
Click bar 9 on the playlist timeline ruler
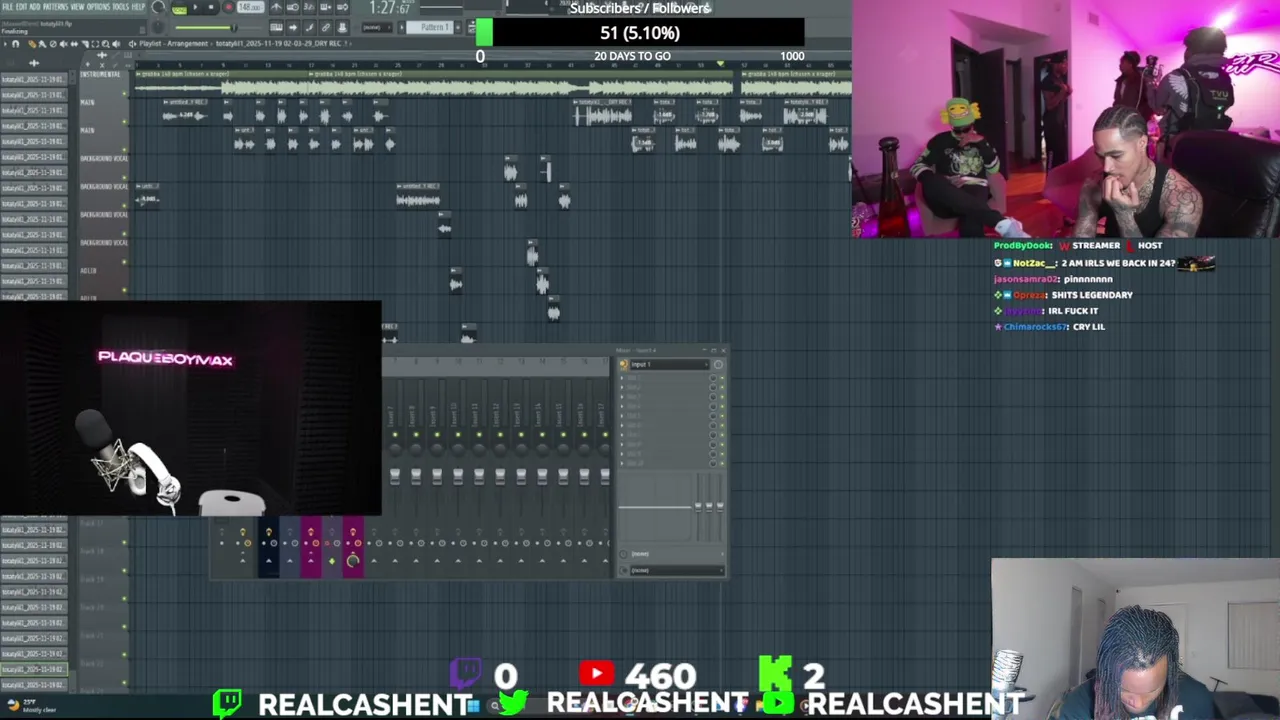point(223,65)
